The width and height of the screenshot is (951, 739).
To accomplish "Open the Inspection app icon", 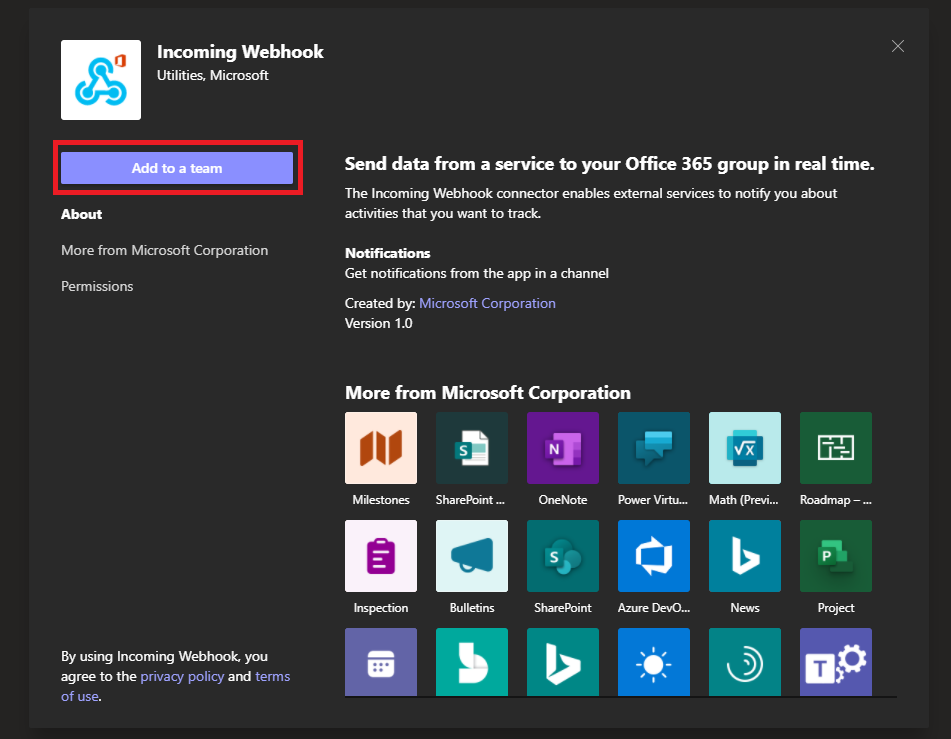I will (381, 556).
